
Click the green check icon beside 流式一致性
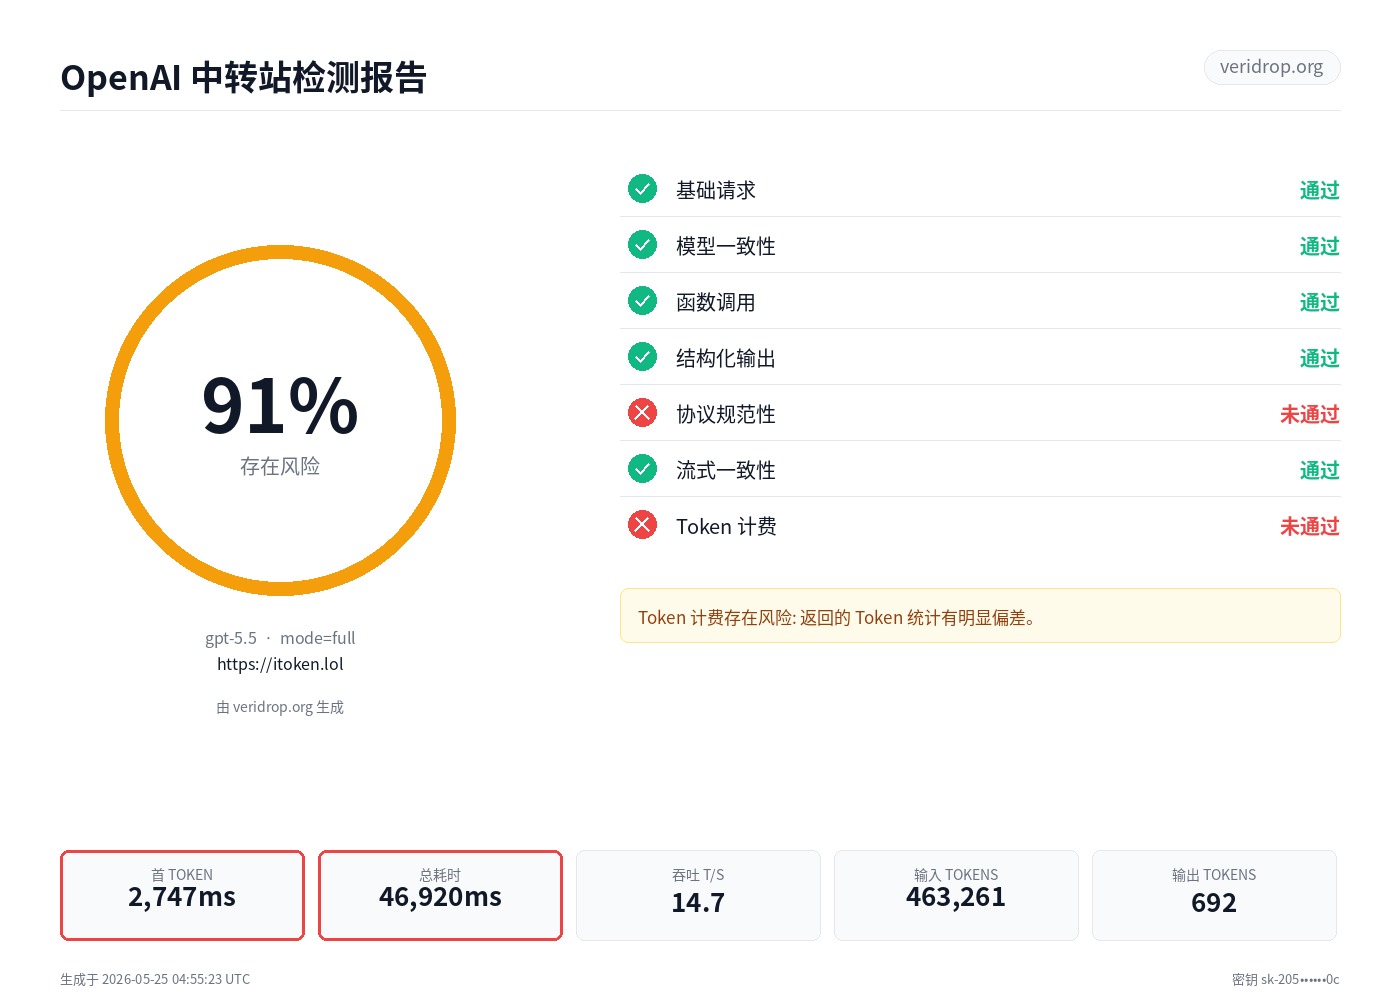pos(642,468)
